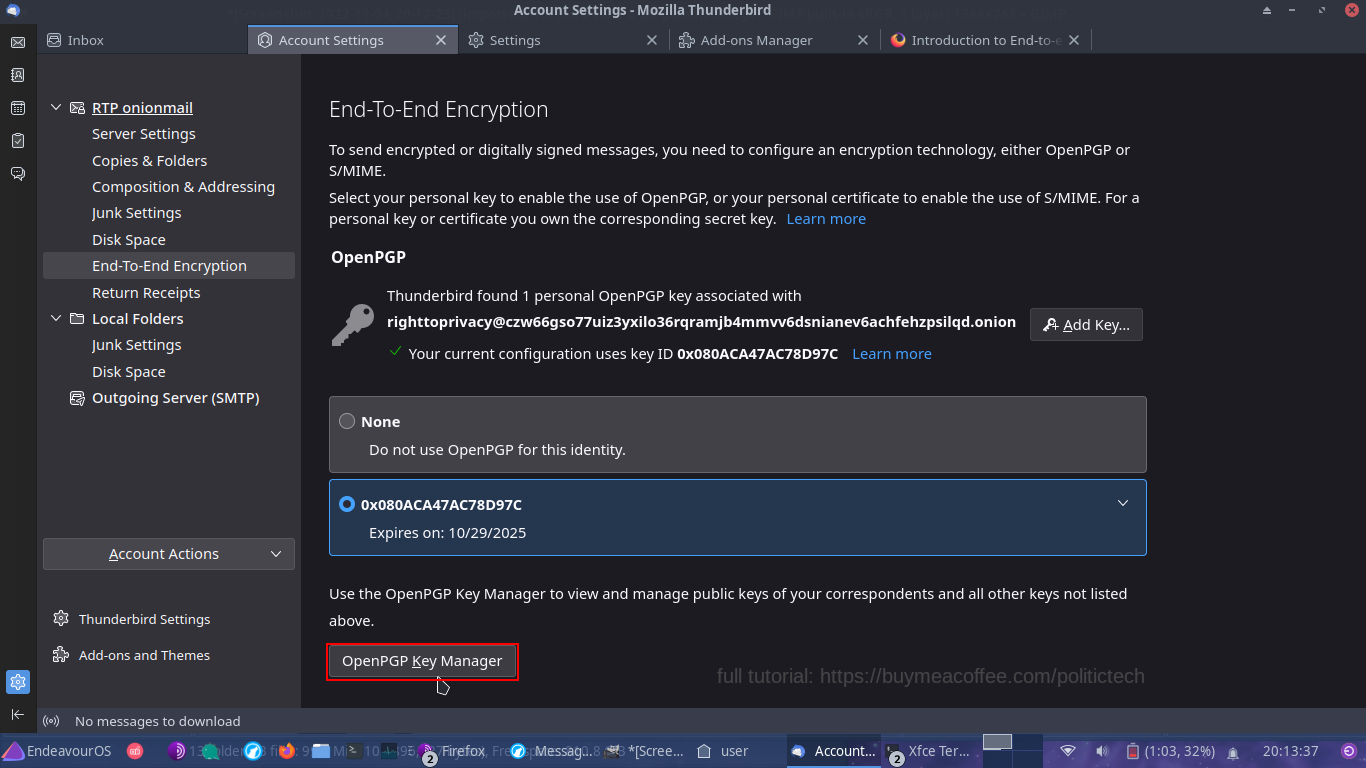
Task: Close the Introduction to End-to-end tab
Action: click(x=1074, y=40)
